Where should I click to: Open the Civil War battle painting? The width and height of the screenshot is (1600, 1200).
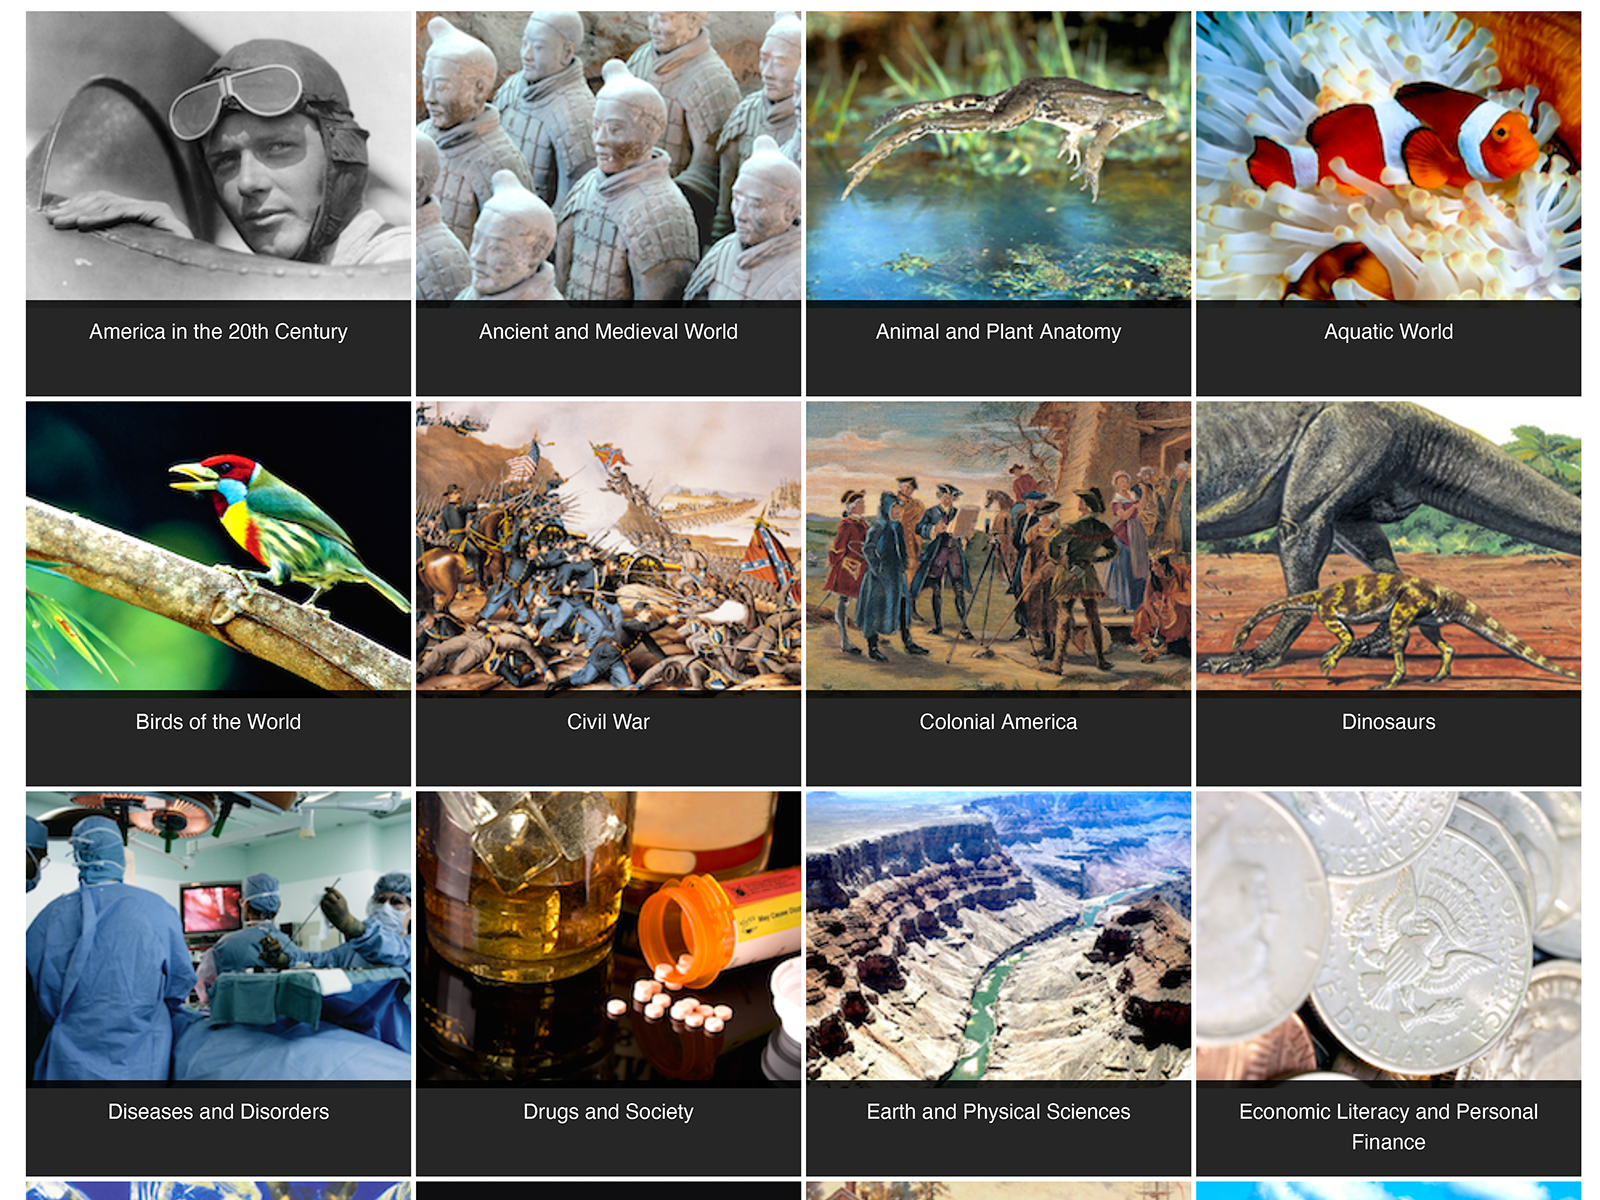click(608, 546)
